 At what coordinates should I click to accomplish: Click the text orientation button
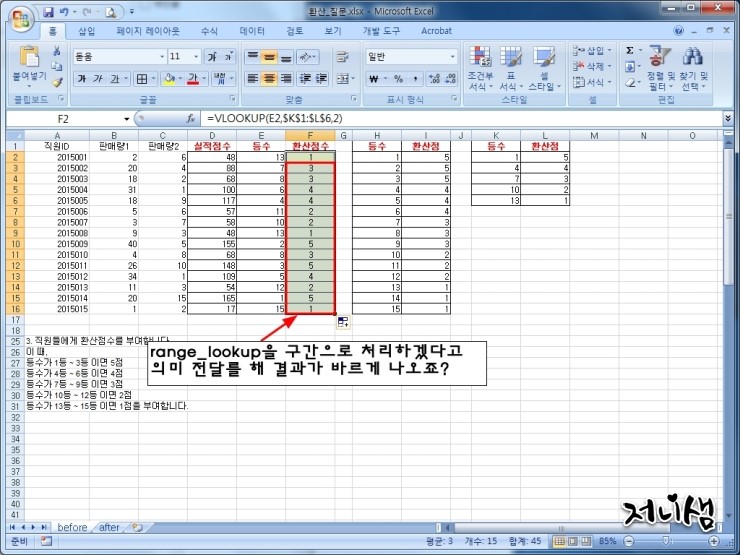(x=307, y=57)
